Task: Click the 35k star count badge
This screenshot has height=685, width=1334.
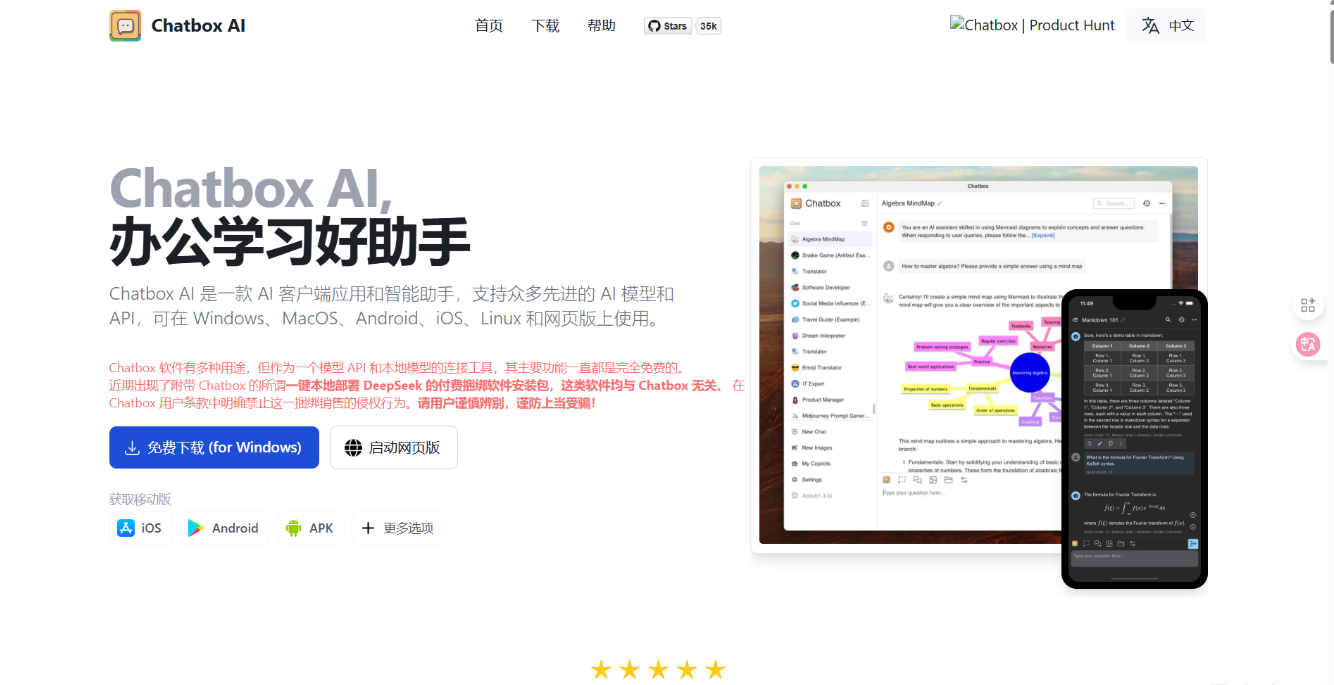Action: point(708,26)
